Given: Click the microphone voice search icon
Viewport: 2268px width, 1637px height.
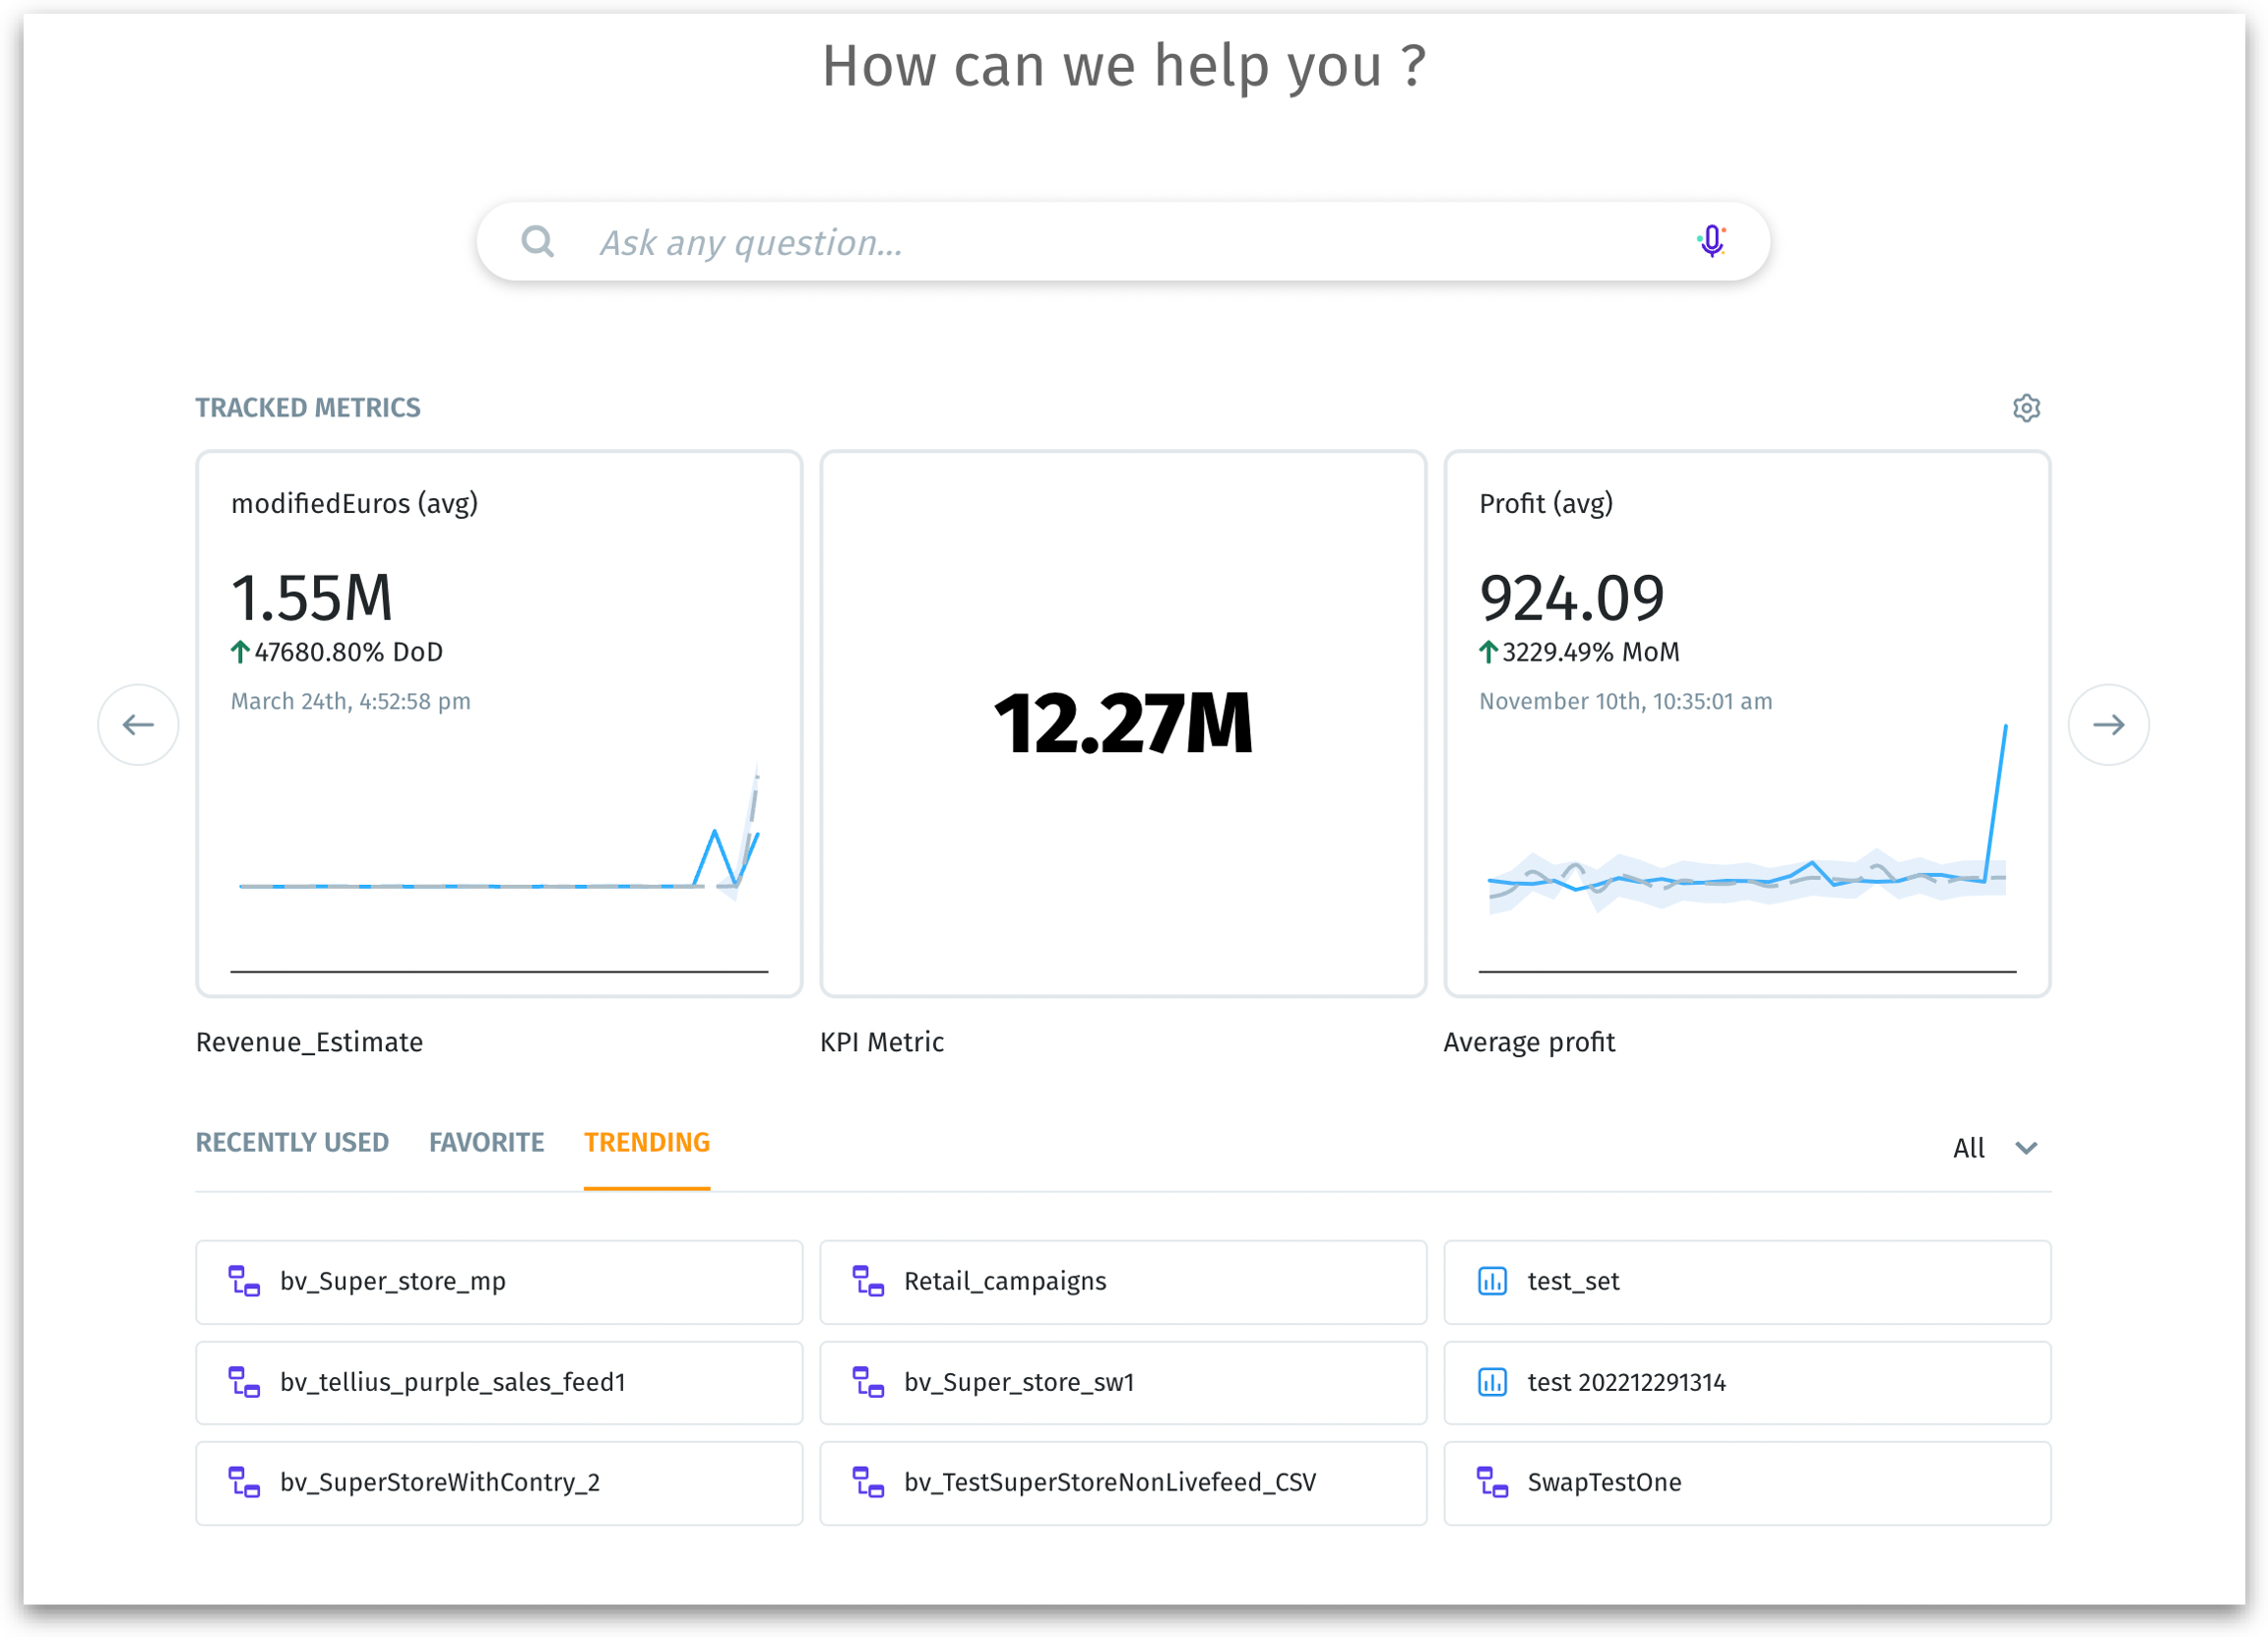Looking at the screenshot, I should (x=1711, y=241).
